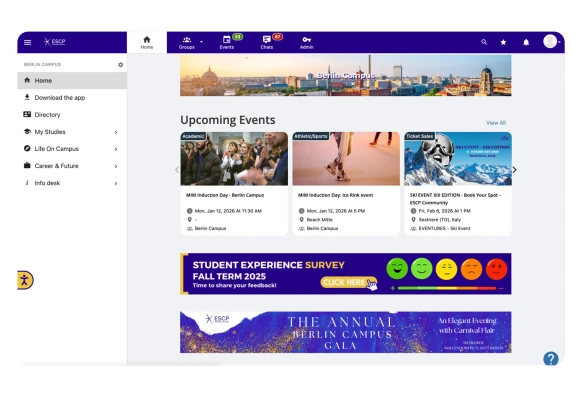580x398 pixels.
Task: Expand the My Studies chevron
Action: pos(116,132)
